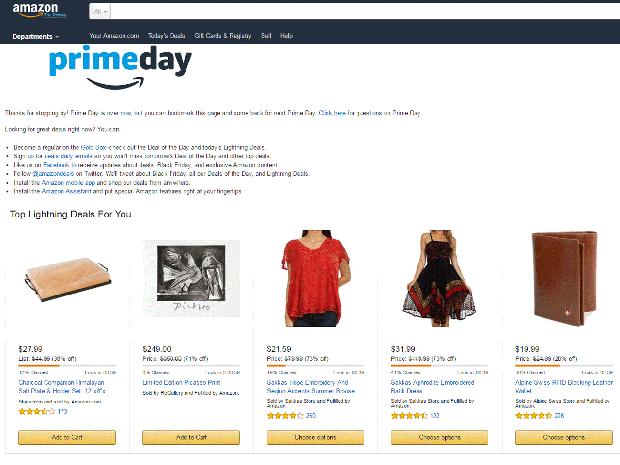620x465 pixels.
Task: View star rating of Himalayan Salt Plate
Action: pyautogui.click(x=36, y=412)
